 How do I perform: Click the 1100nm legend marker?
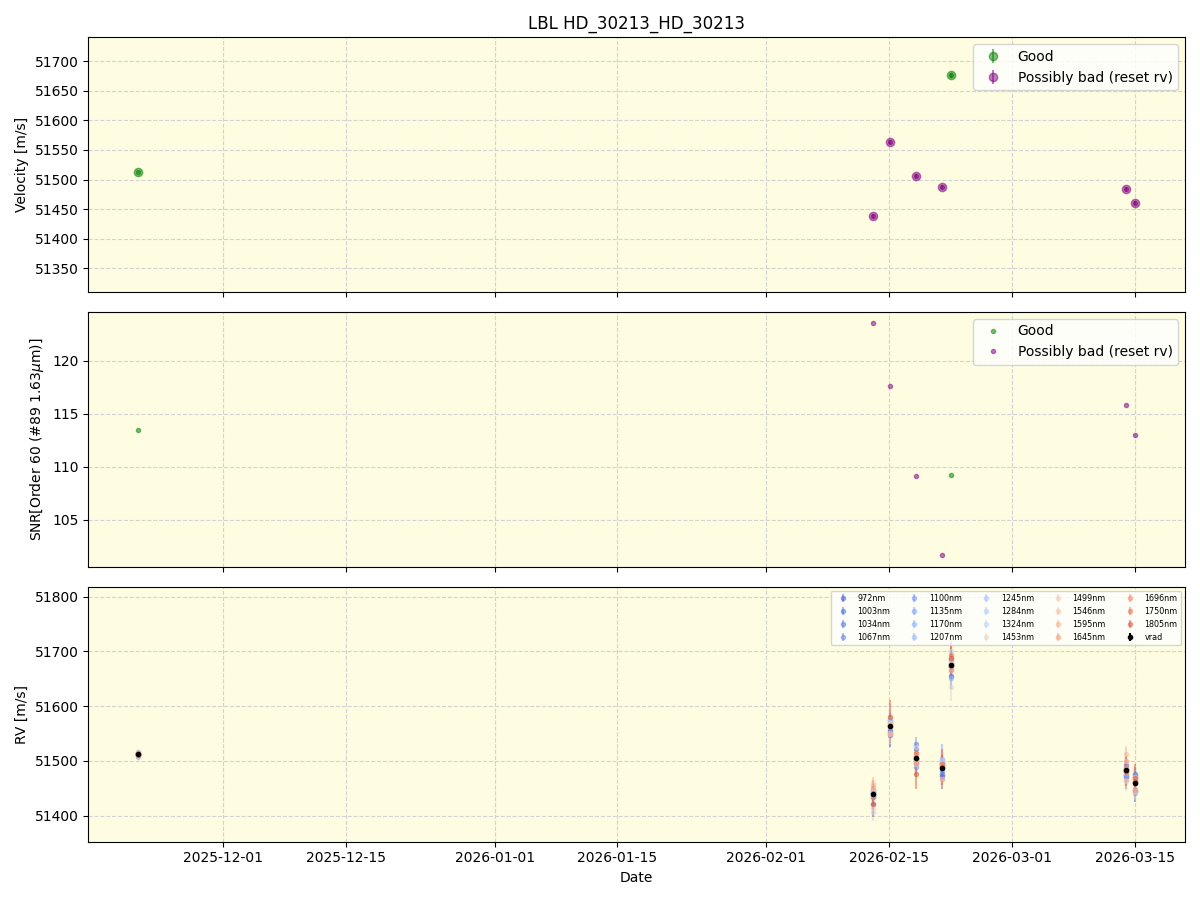pyautogui.click(x=914, y=598)
